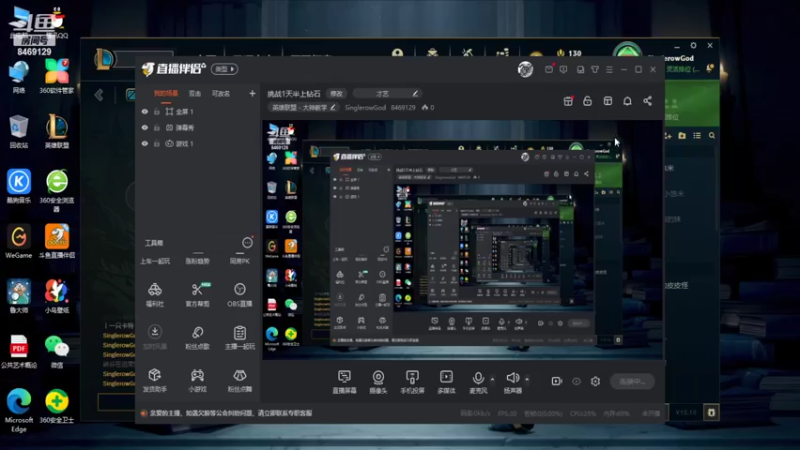Click the grey start-live button at bottom right
800x450 pixels.
632,381
